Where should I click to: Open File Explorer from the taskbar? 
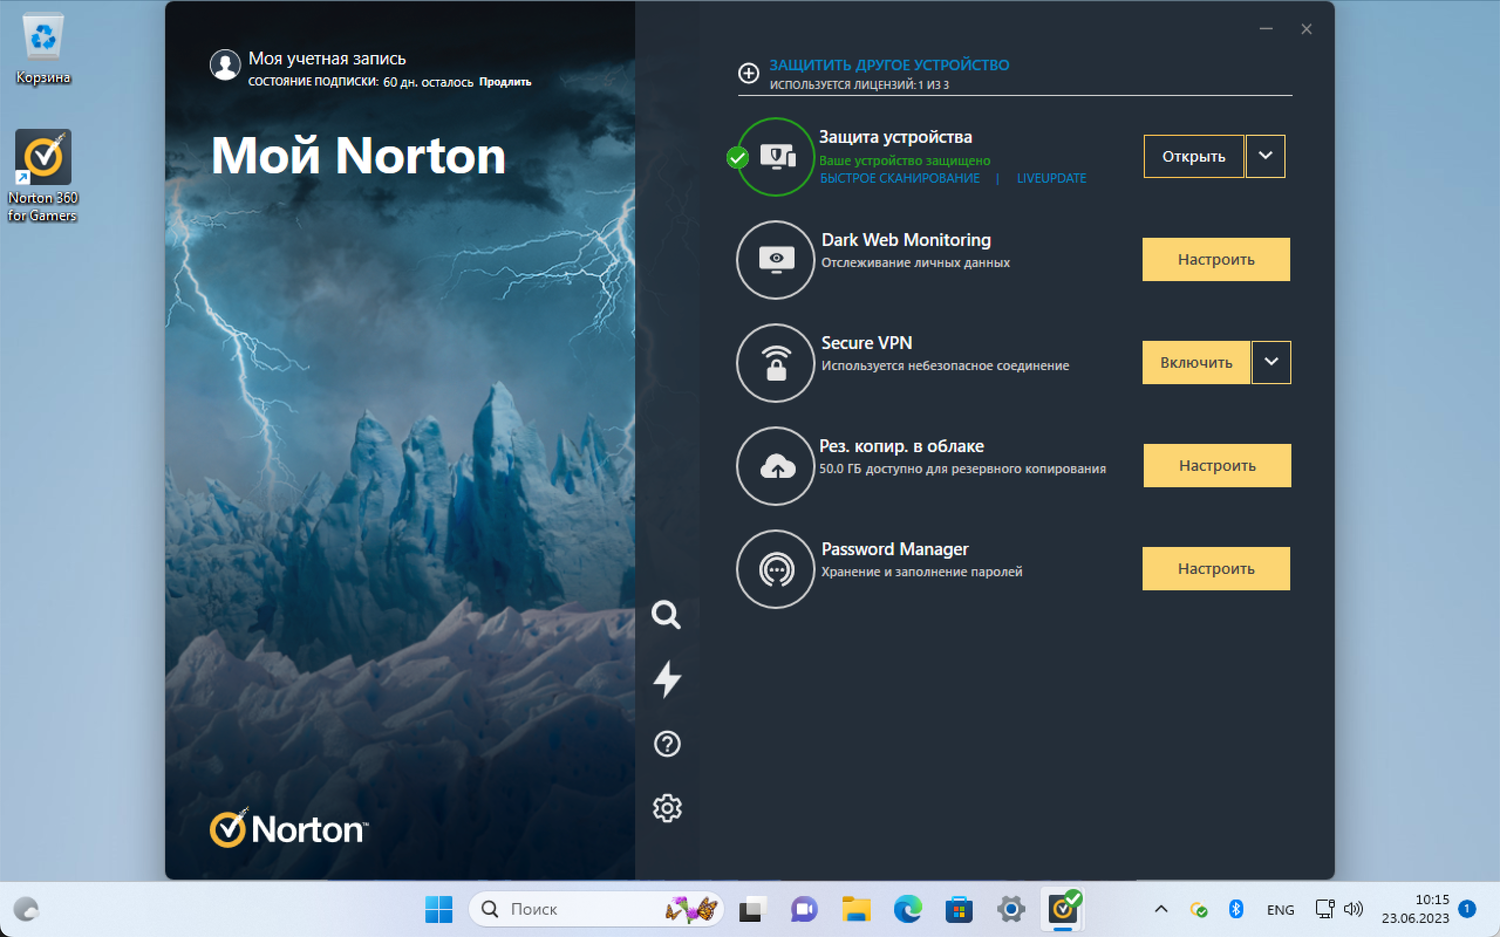(856, 909)
